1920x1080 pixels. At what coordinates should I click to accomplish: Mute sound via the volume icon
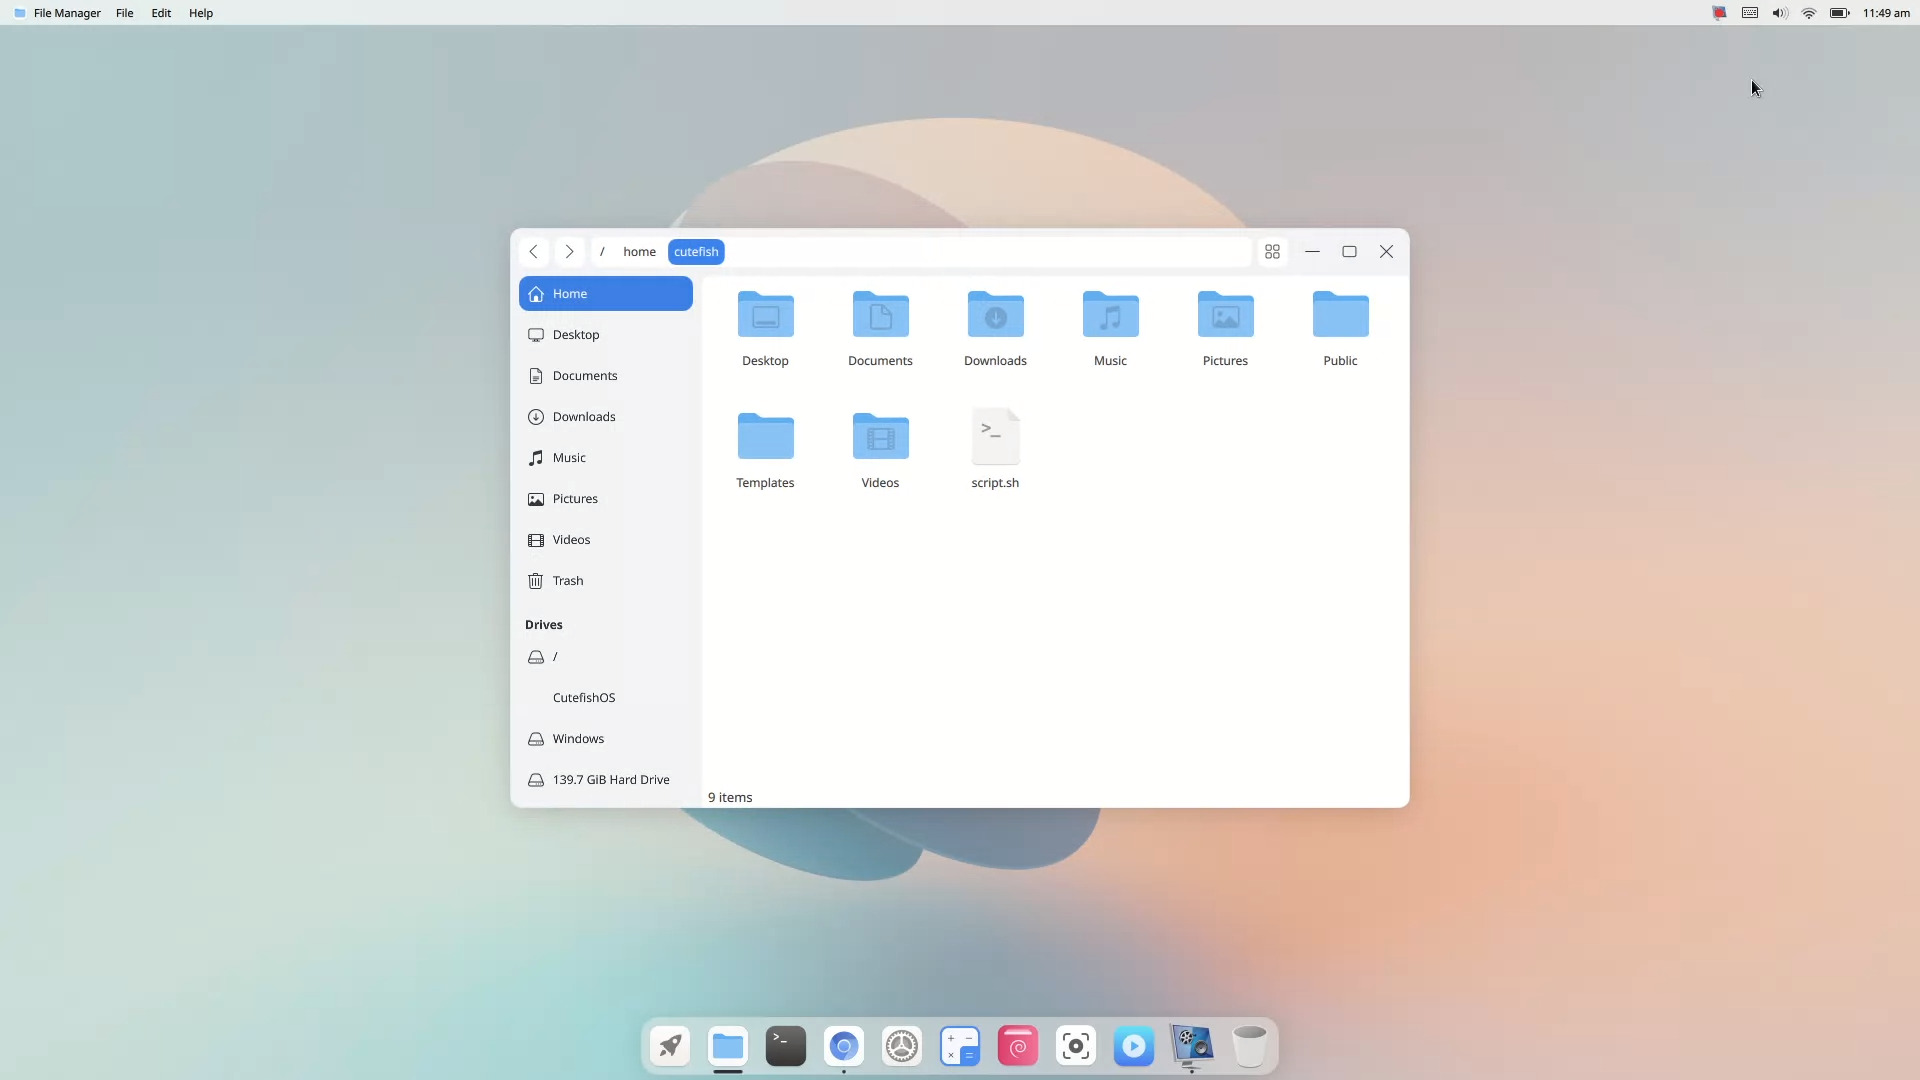(1780, 13)
